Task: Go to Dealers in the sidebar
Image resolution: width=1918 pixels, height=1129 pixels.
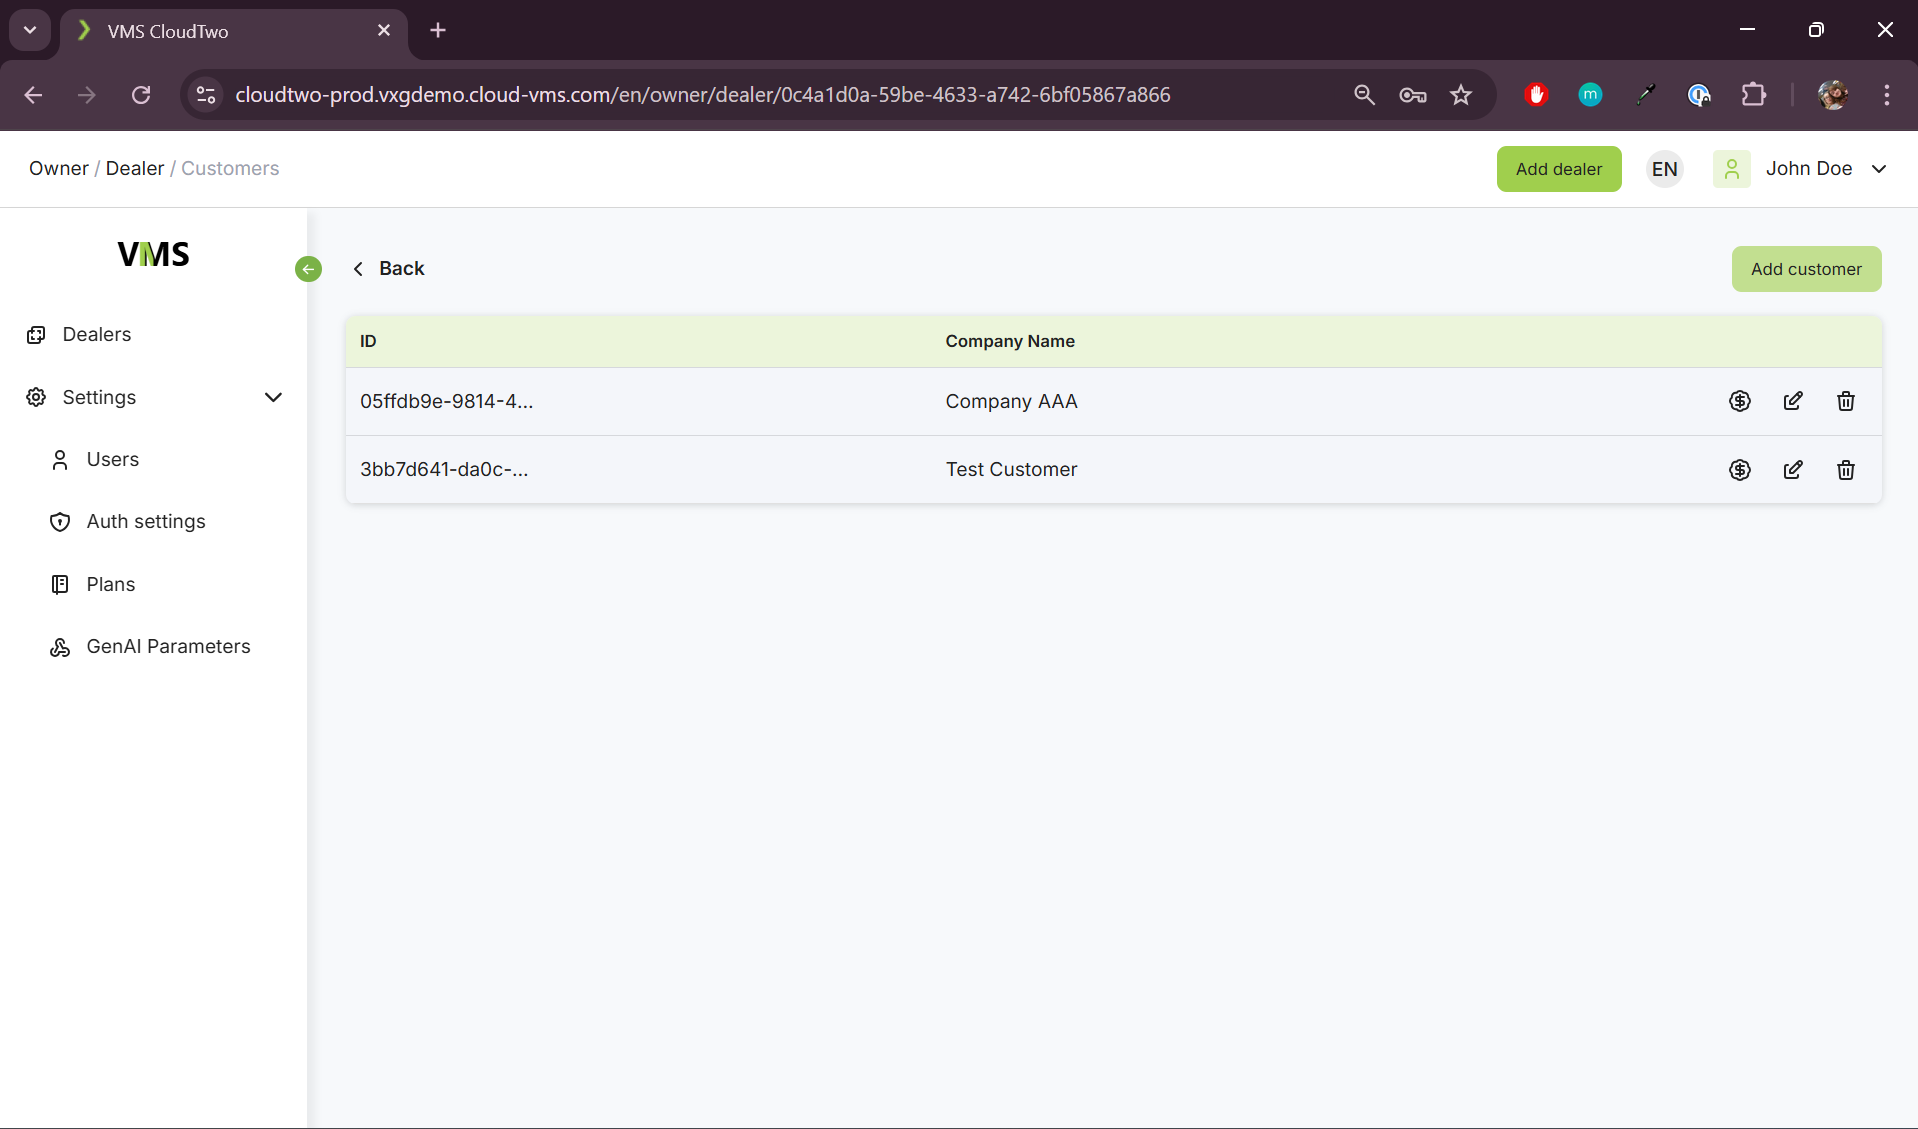Action: (96, 334)
